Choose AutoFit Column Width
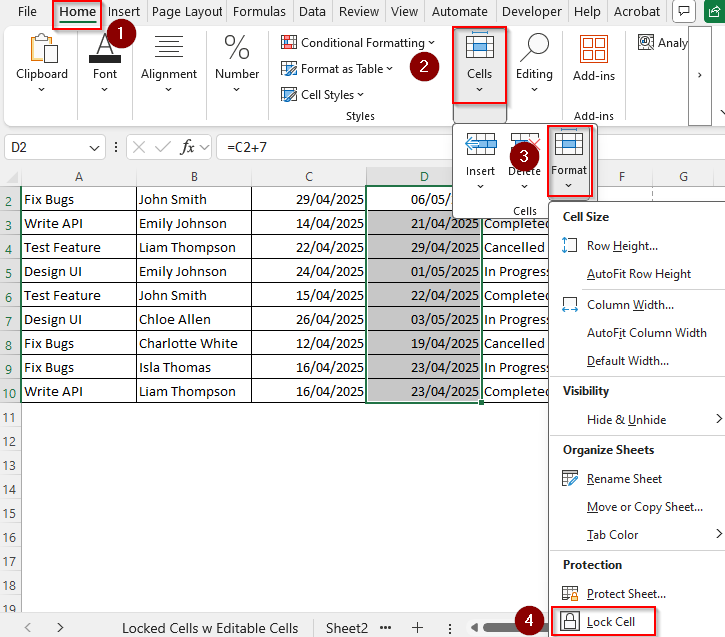 coord(646,333)
